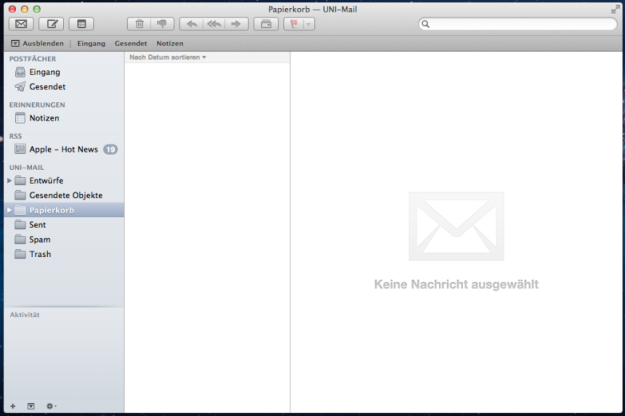The height and width of the screenshot is (416, 625).
Task: Click the Get Mail envelope icon
Action: tap(21, 23)
